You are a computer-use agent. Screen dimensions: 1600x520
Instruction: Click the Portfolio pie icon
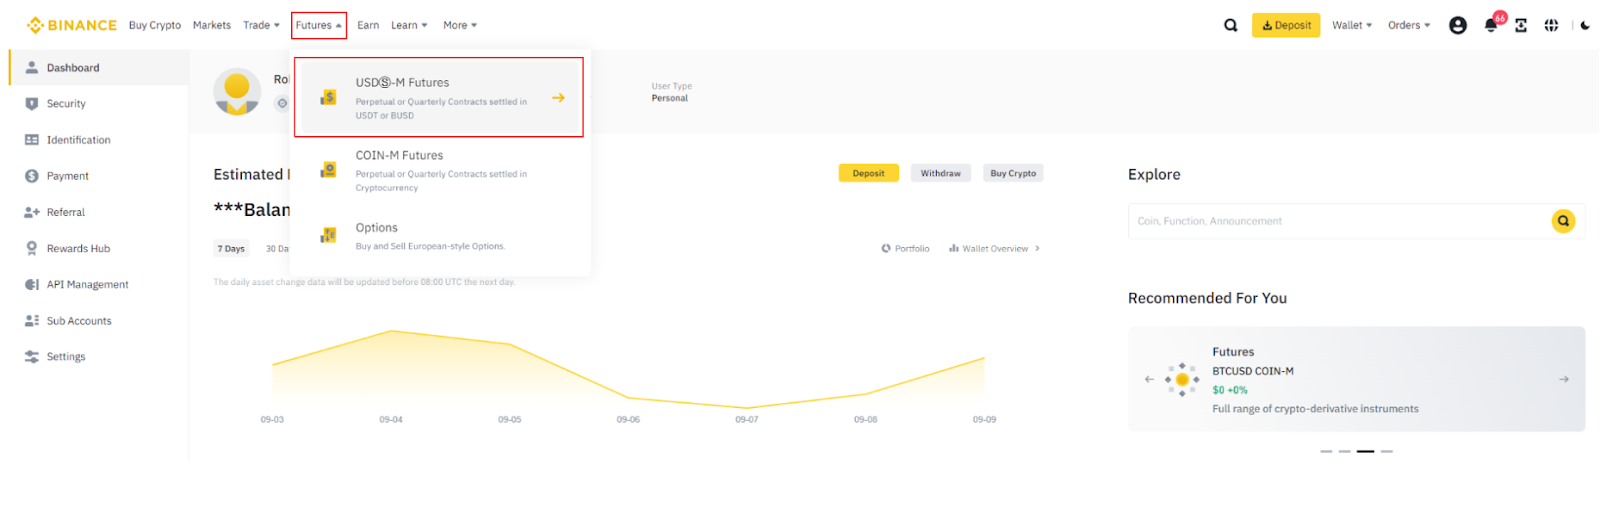886,248
